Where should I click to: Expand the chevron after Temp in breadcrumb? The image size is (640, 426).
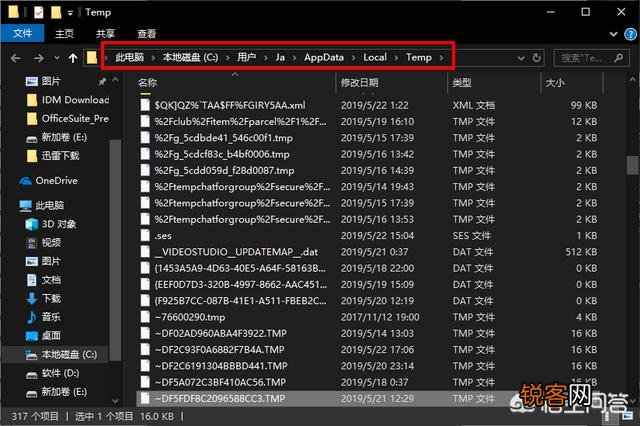(x=442, y=58)
